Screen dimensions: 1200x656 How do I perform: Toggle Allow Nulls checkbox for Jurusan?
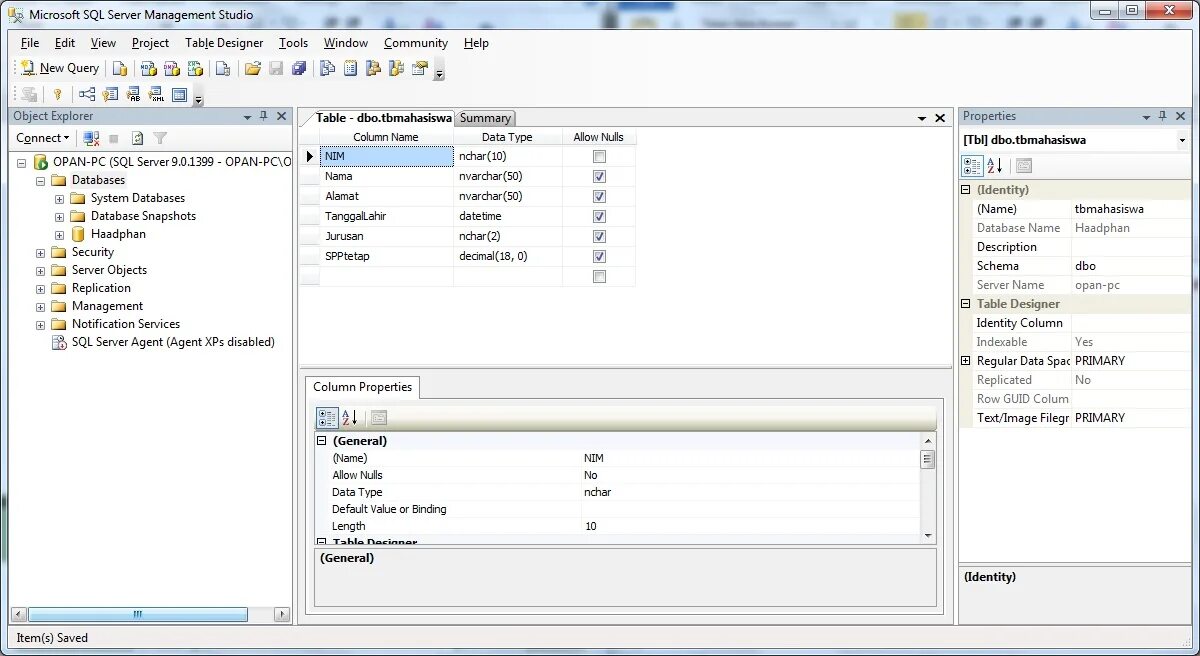pos(599,236)
